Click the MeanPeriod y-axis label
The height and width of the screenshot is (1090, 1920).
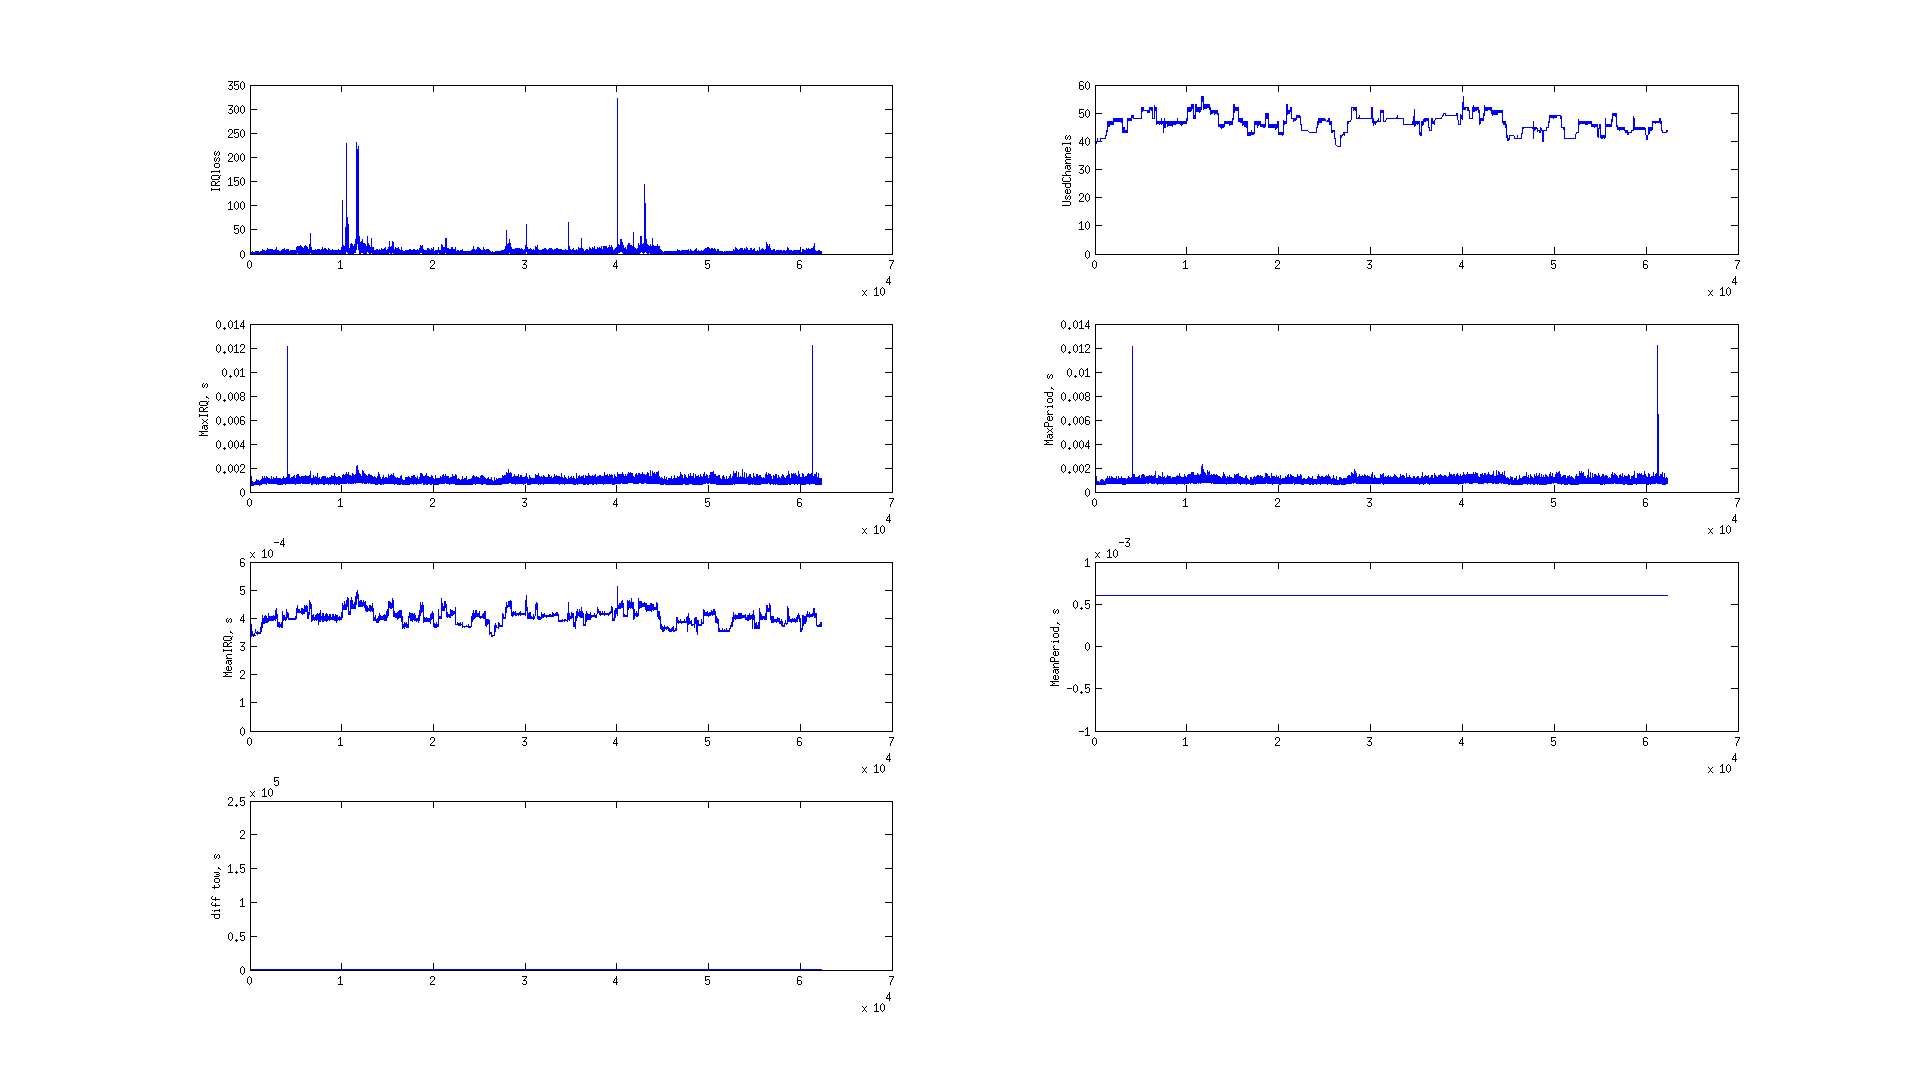point(1055,647)
